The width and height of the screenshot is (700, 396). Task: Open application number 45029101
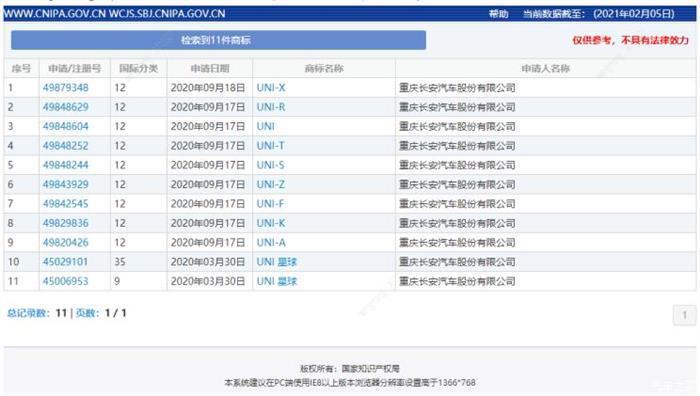click(x=66, y=262)
